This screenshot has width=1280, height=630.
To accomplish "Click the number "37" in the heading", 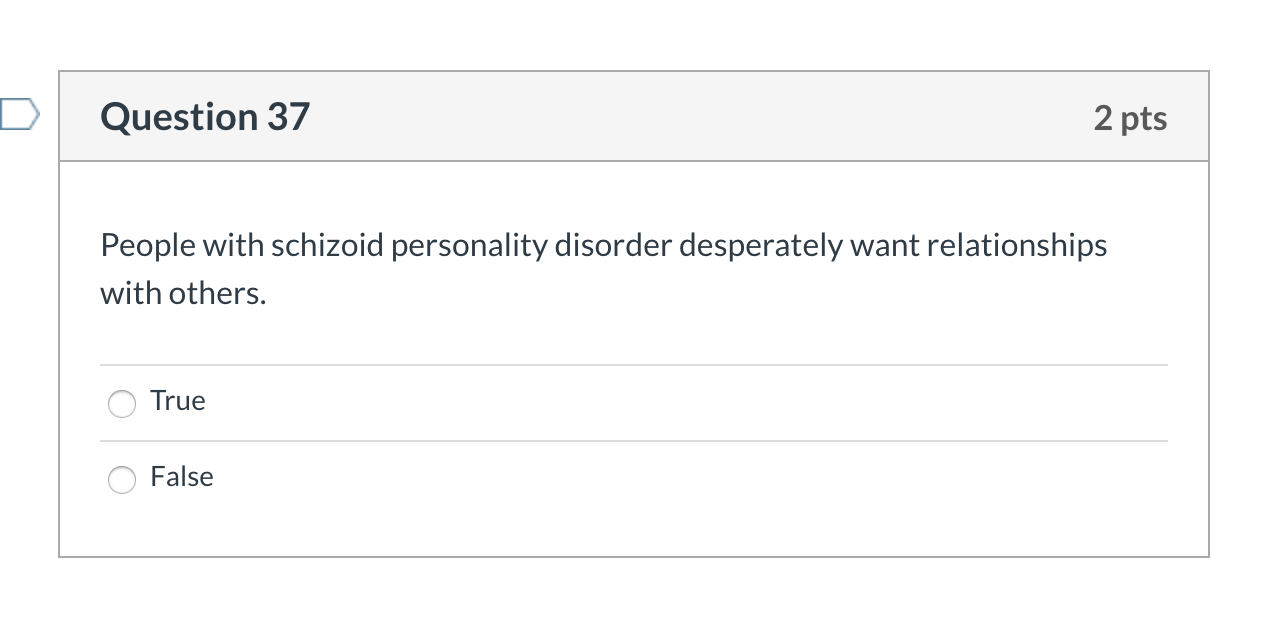I will tap(288, 117).
